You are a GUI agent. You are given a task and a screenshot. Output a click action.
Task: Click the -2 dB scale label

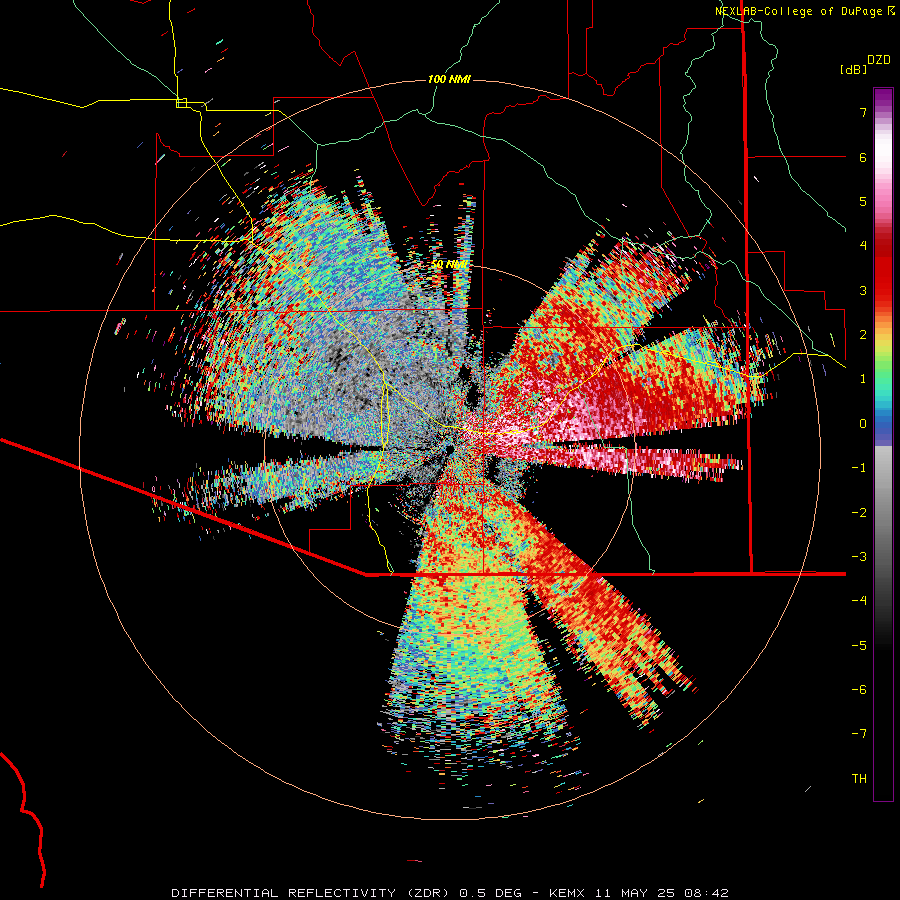(x=859, y=513)
